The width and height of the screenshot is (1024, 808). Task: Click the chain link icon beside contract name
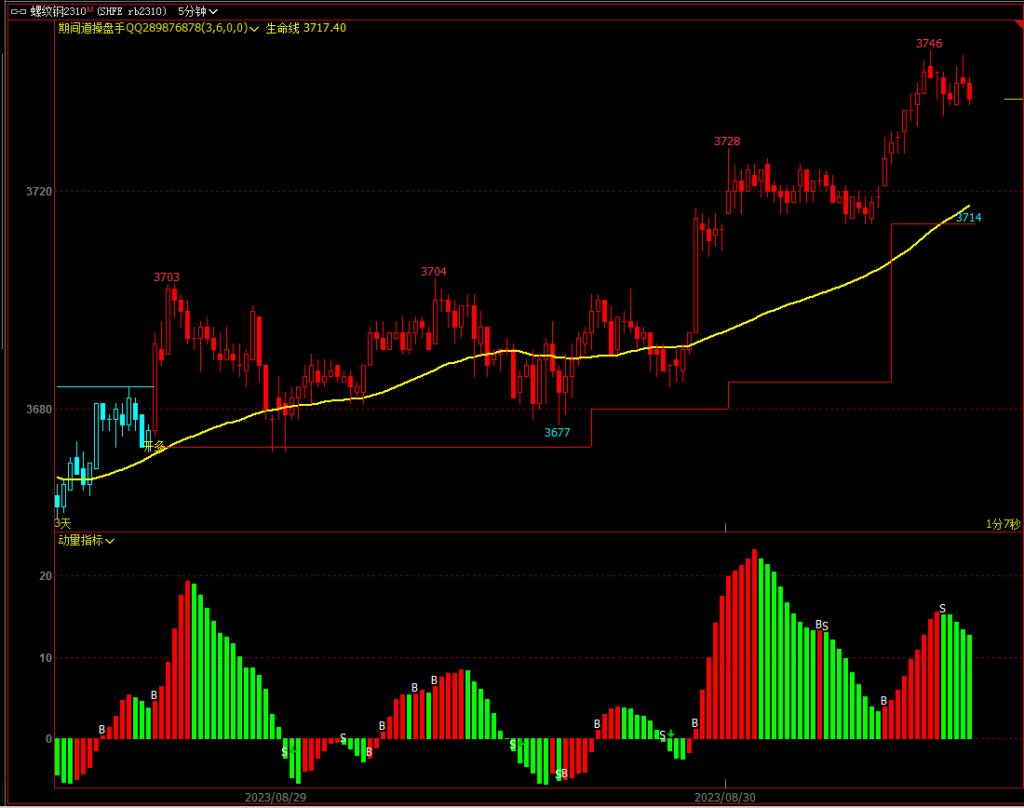tap(16, 10)
